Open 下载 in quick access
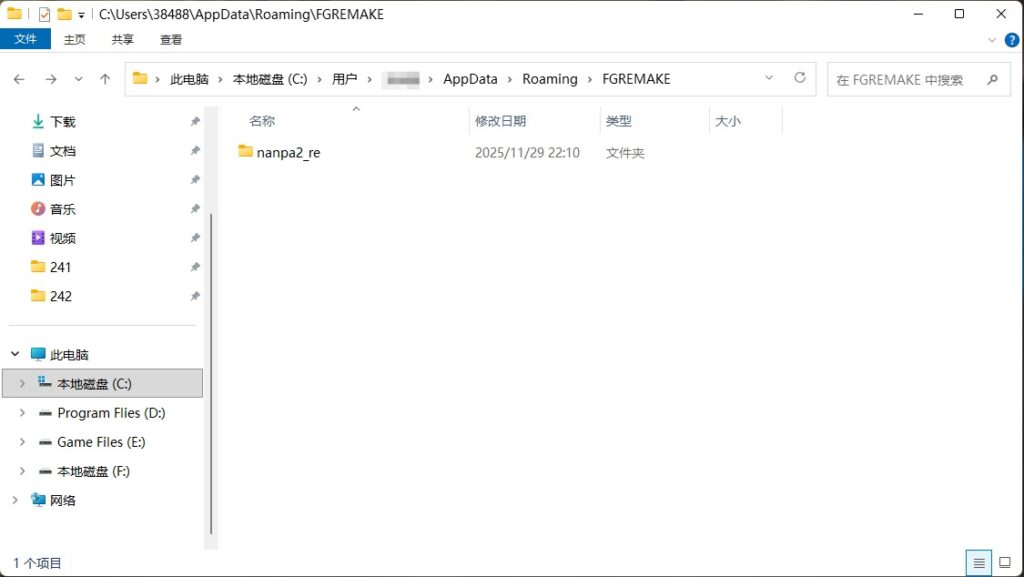The width and height of the screenshot is (1024, 577). tap(63, 121)
